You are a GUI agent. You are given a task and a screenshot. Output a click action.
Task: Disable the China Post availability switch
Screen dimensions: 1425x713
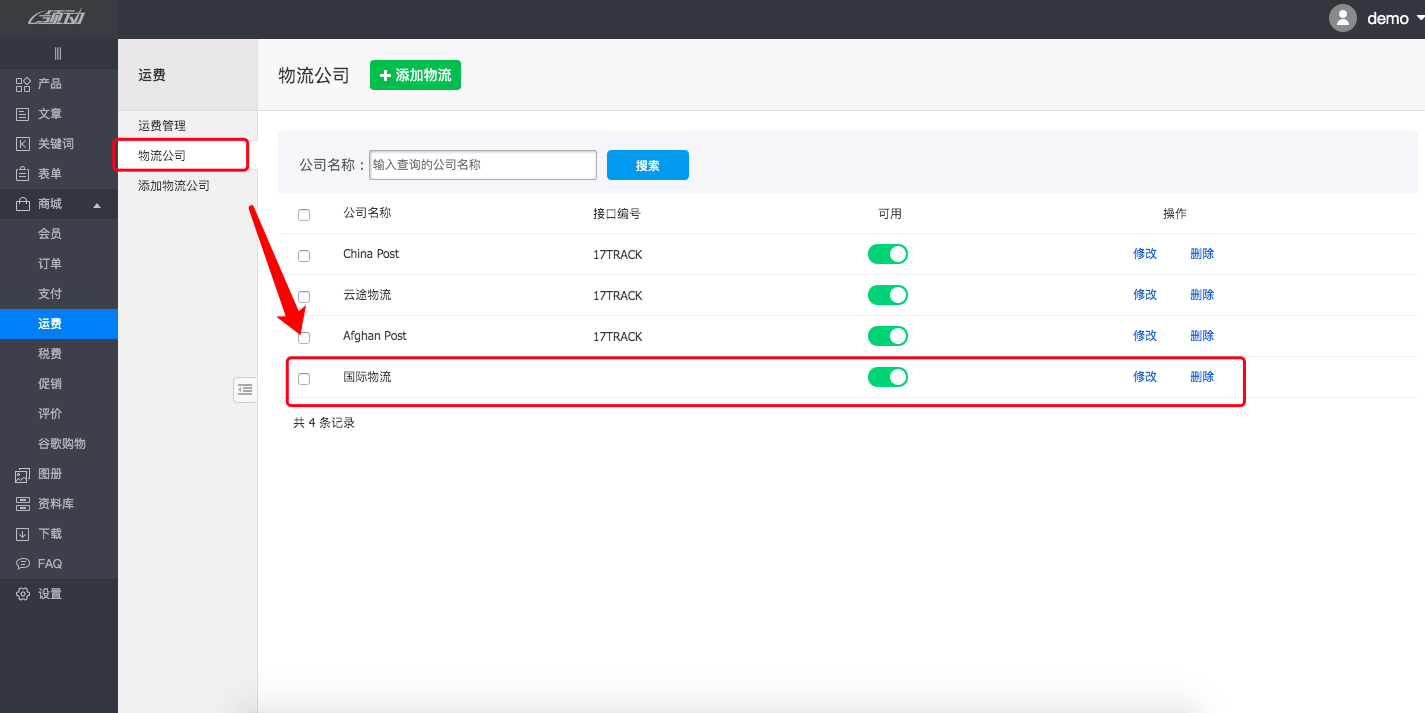click(x=887, y=254)
